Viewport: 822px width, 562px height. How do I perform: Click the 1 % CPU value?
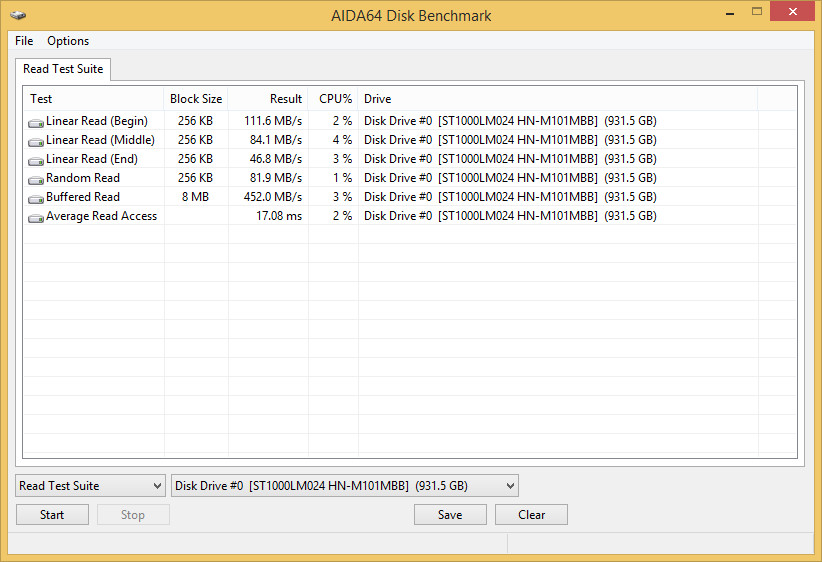[342, 178]
